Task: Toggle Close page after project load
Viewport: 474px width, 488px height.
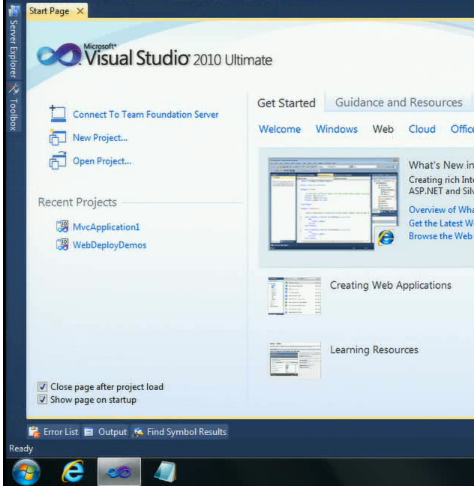Action: pos(42,387)
